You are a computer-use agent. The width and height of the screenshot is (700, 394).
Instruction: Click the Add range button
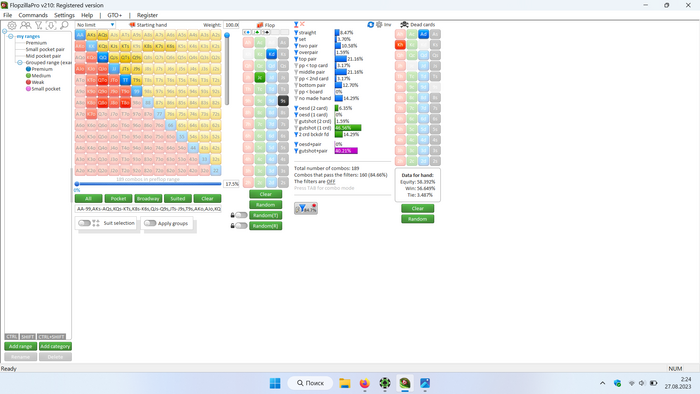click(x=21, y=346)
